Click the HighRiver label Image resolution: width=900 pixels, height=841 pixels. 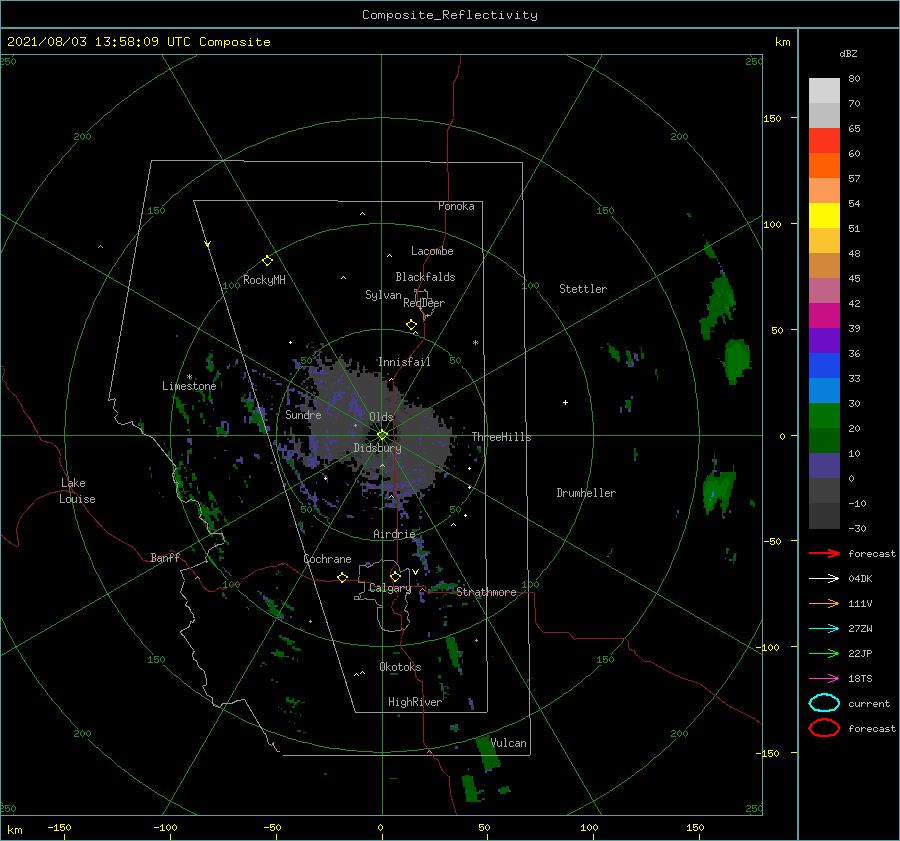pos(415,702)
